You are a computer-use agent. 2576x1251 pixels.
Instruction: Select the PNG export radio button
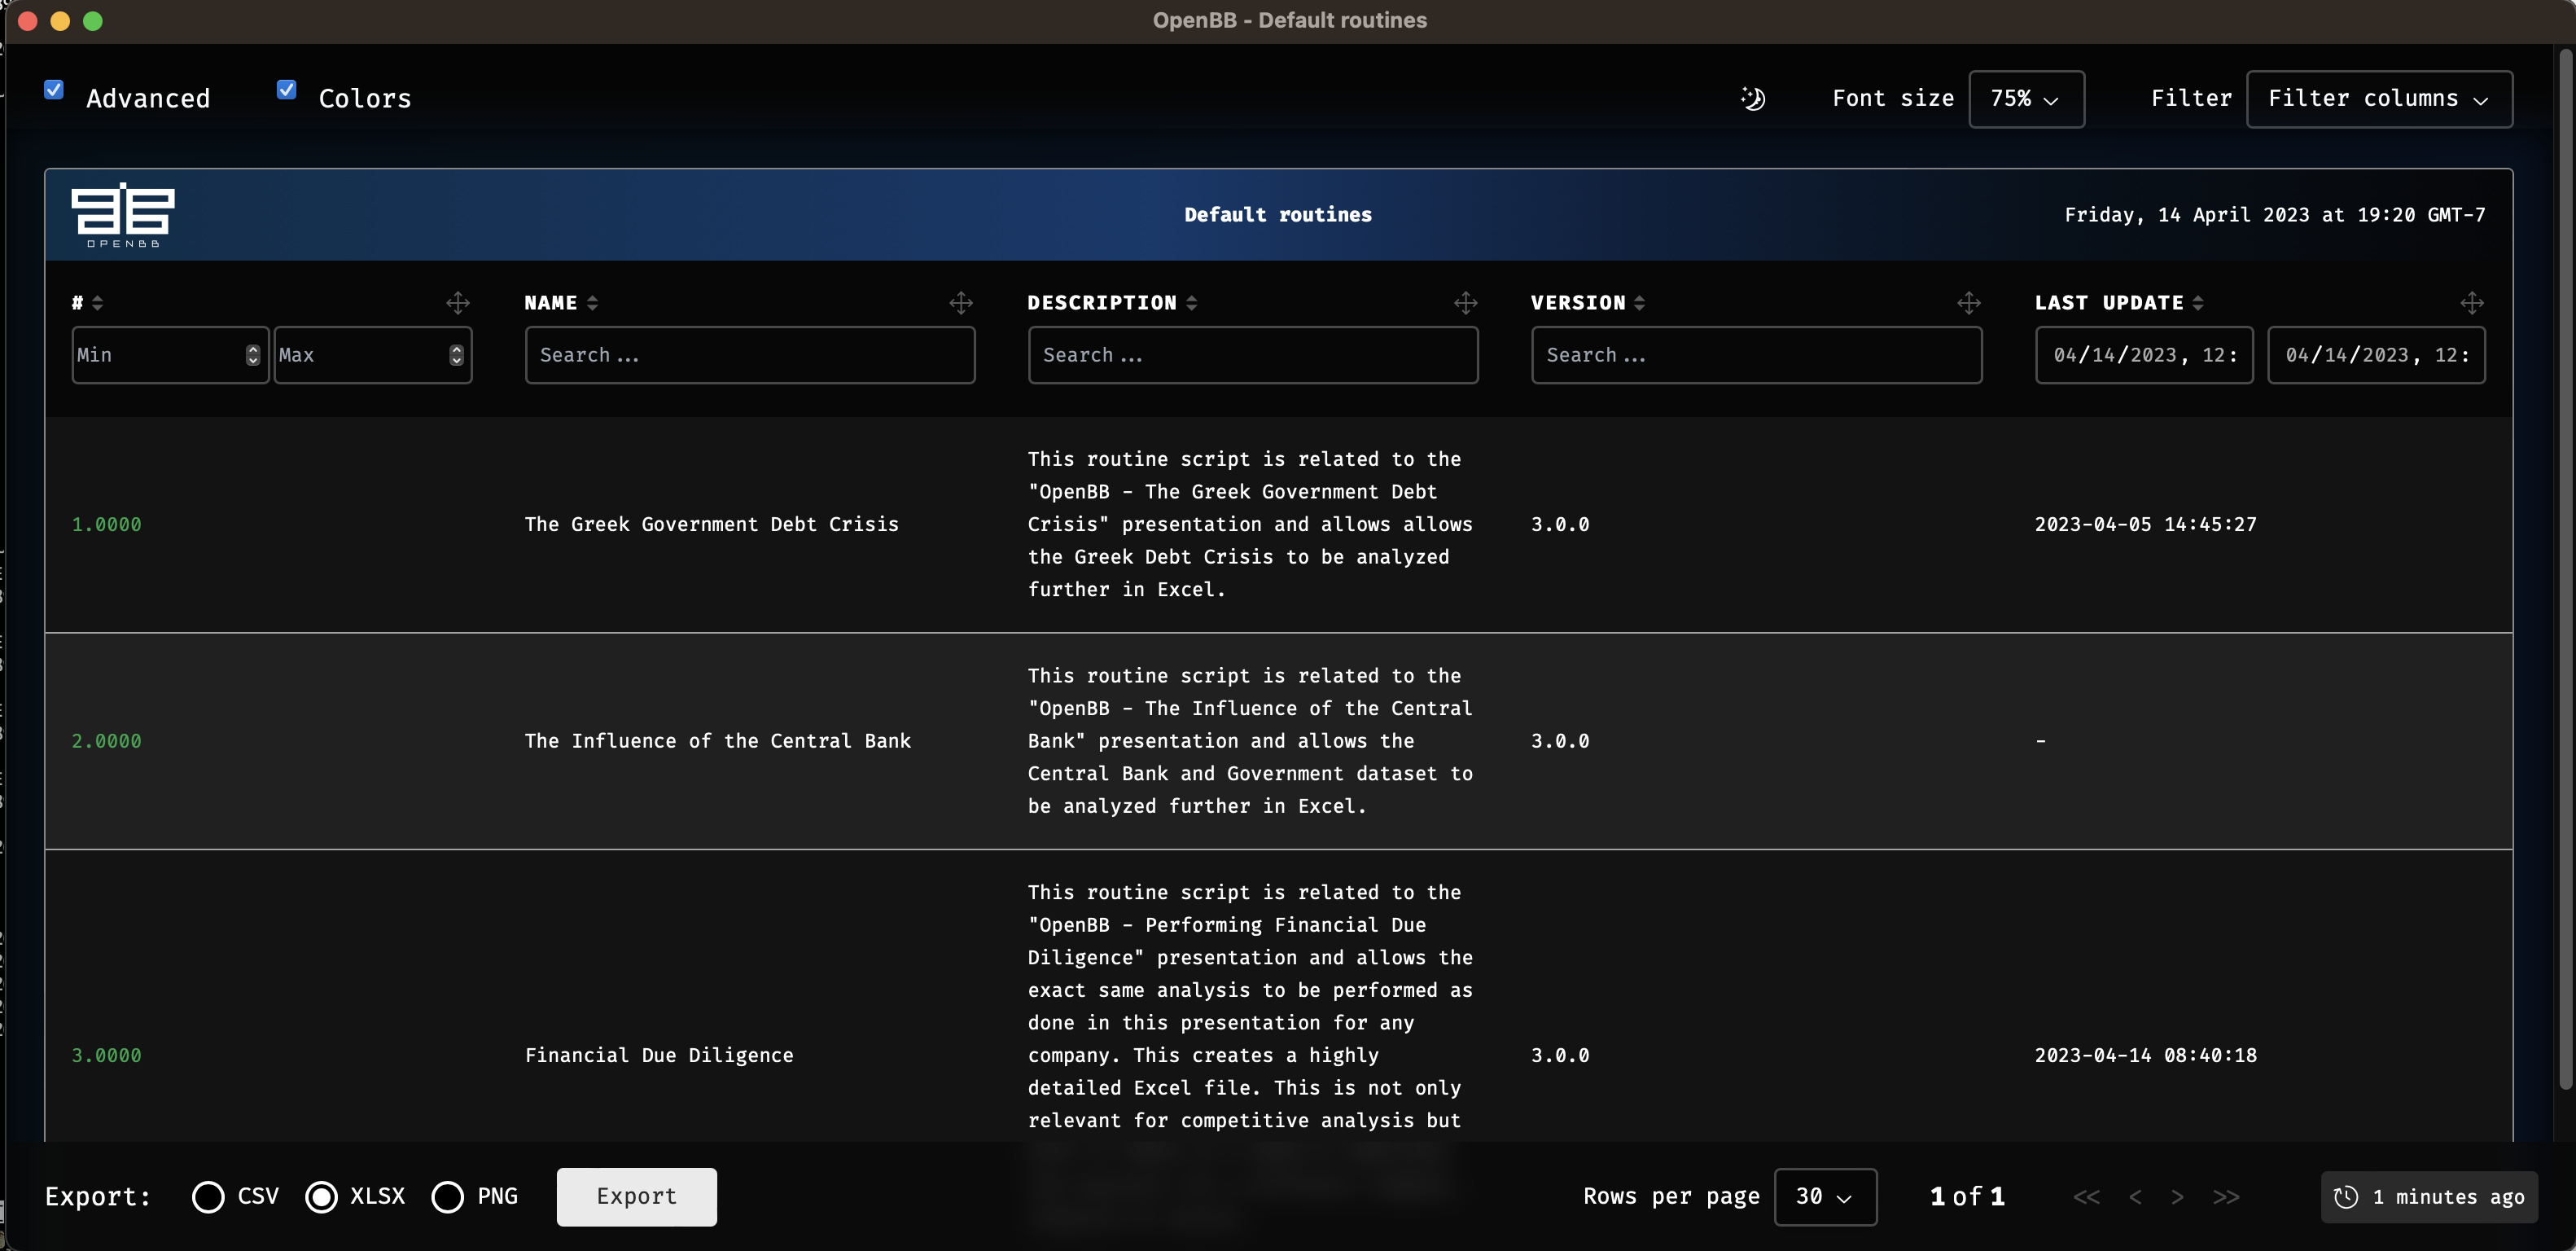447,1197
